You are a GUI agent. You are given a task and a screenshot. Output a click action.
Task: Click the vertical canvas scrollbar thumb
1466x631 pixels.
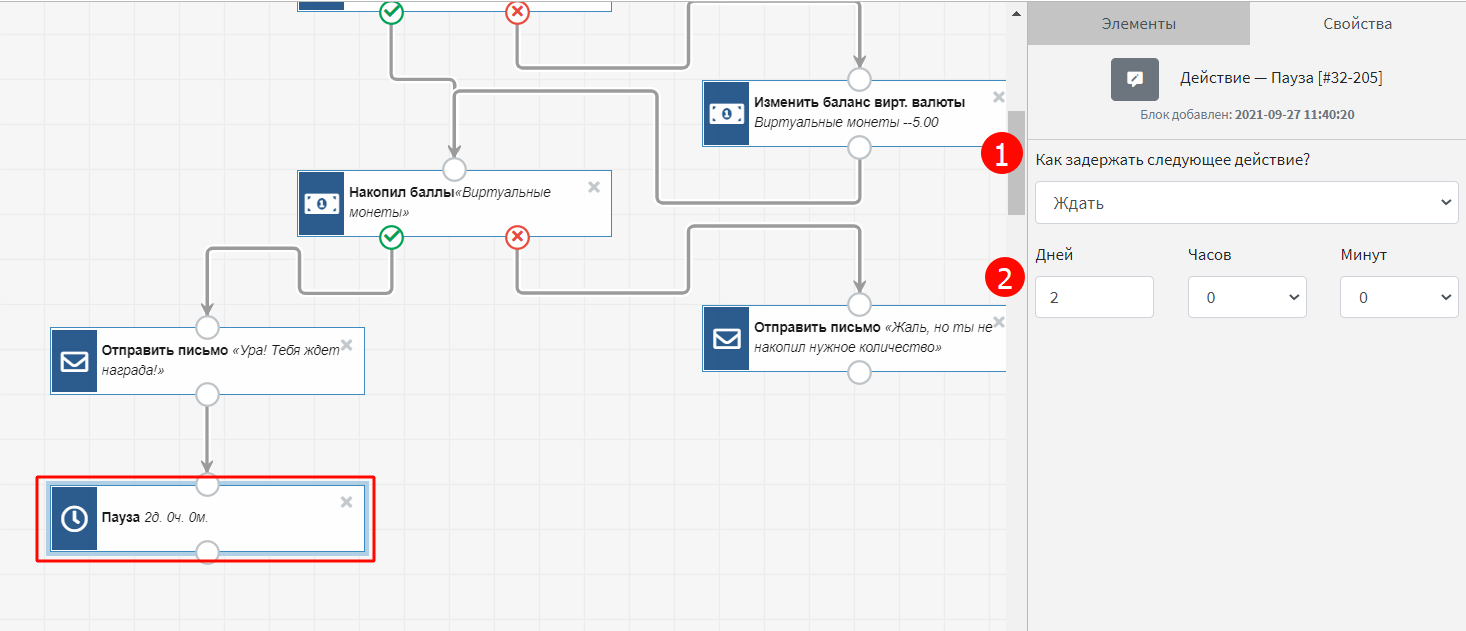[1016, 160]
